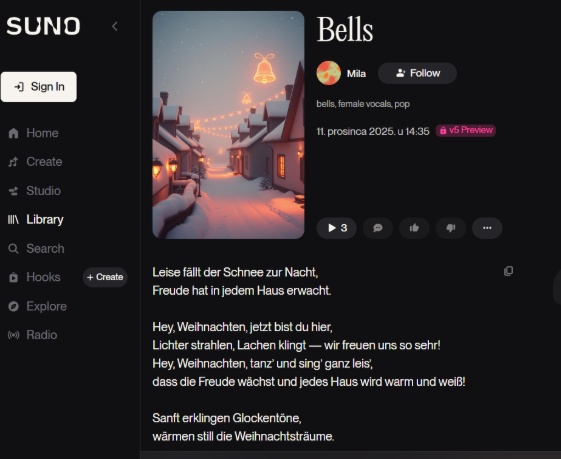Screen dimensions: 561x459
Task: Click the Hooks icon in the sidebar
Action: [13, 277]
